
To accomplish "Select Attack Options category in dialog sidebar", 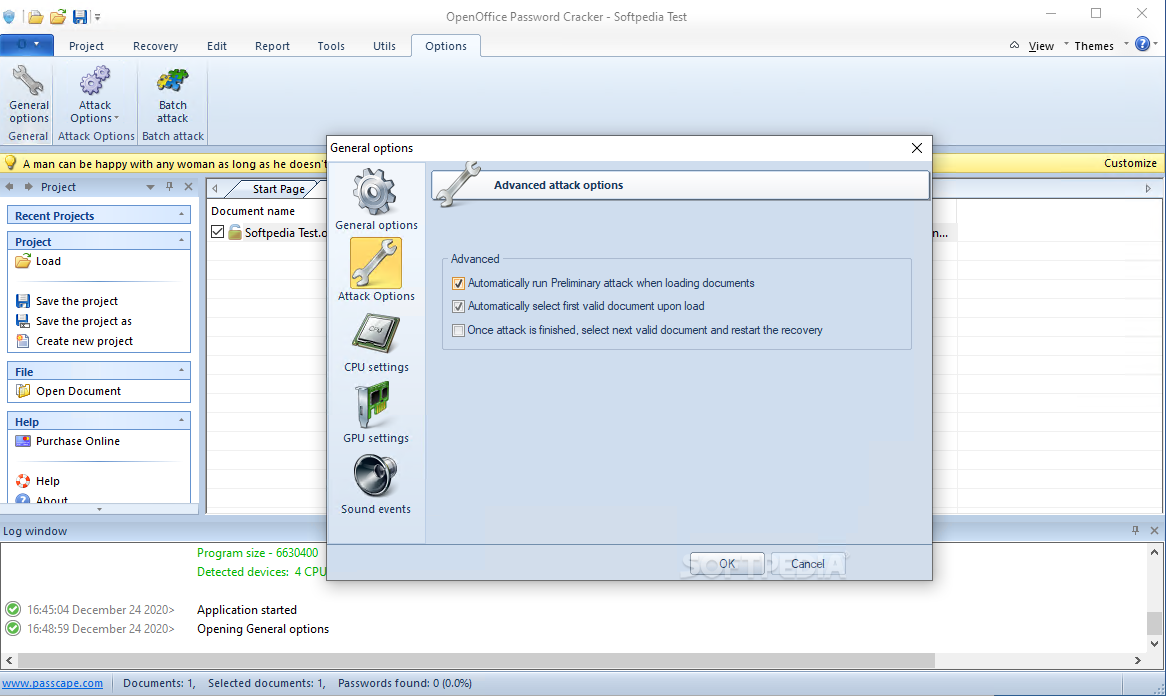I will point(376,269).
